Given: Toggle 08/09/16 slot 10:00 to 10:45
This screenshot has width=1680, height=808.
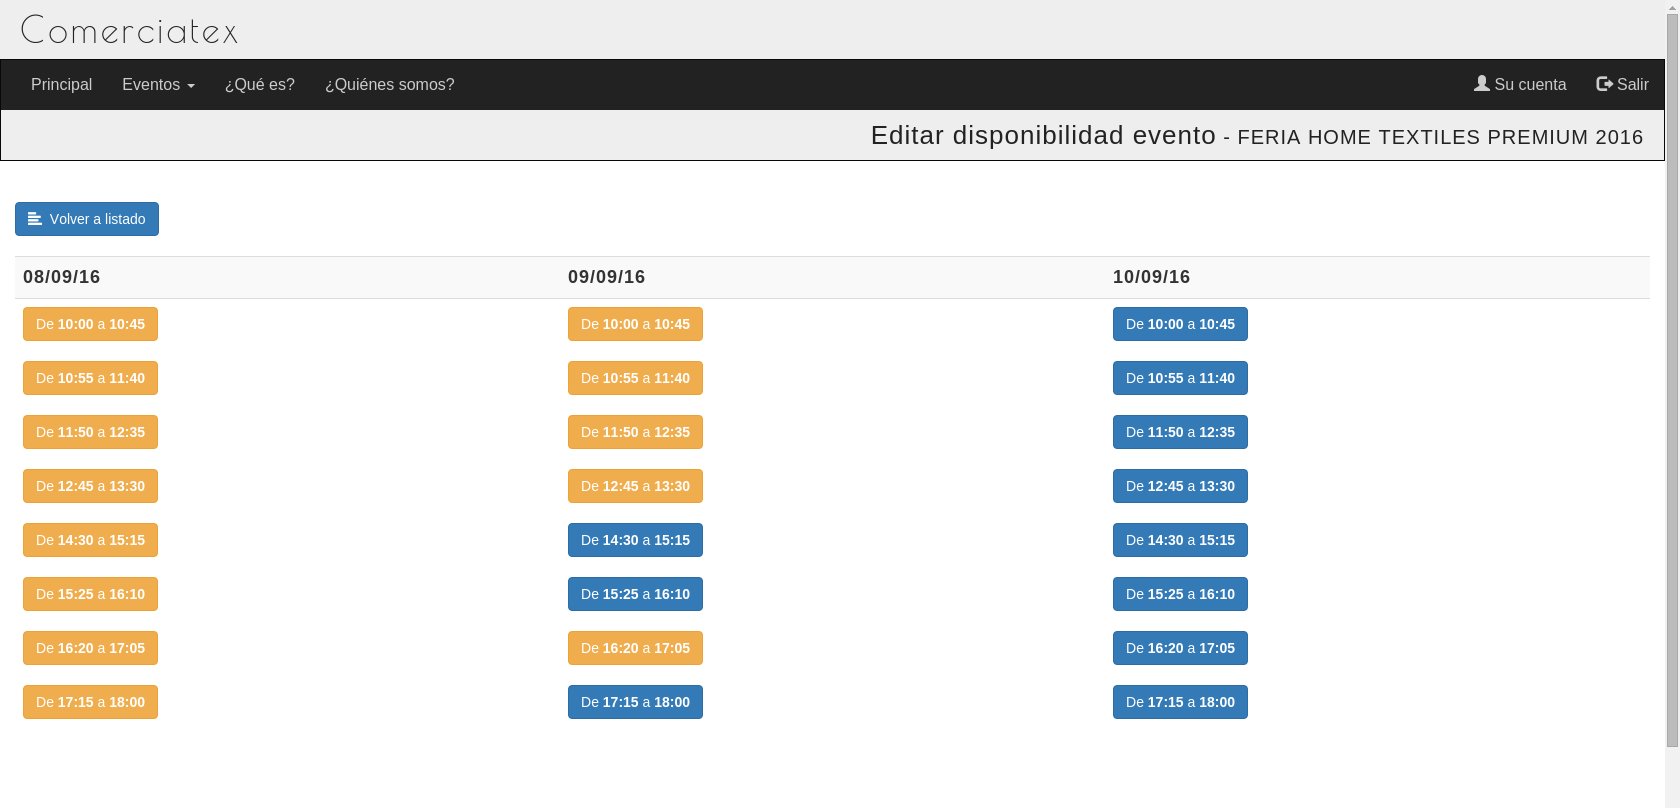Looking at the screenshot, I should coord(90,324).
